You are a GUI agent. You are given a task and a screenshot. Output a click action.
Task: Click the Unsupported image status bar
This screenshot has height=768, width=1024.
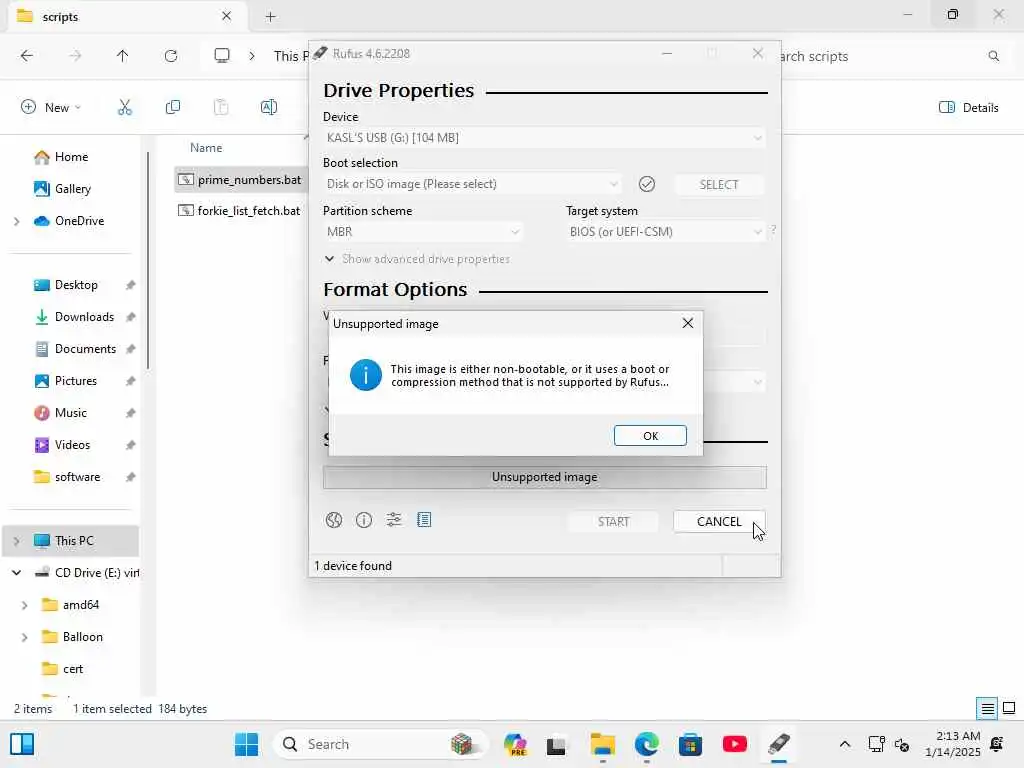point(545,477)
